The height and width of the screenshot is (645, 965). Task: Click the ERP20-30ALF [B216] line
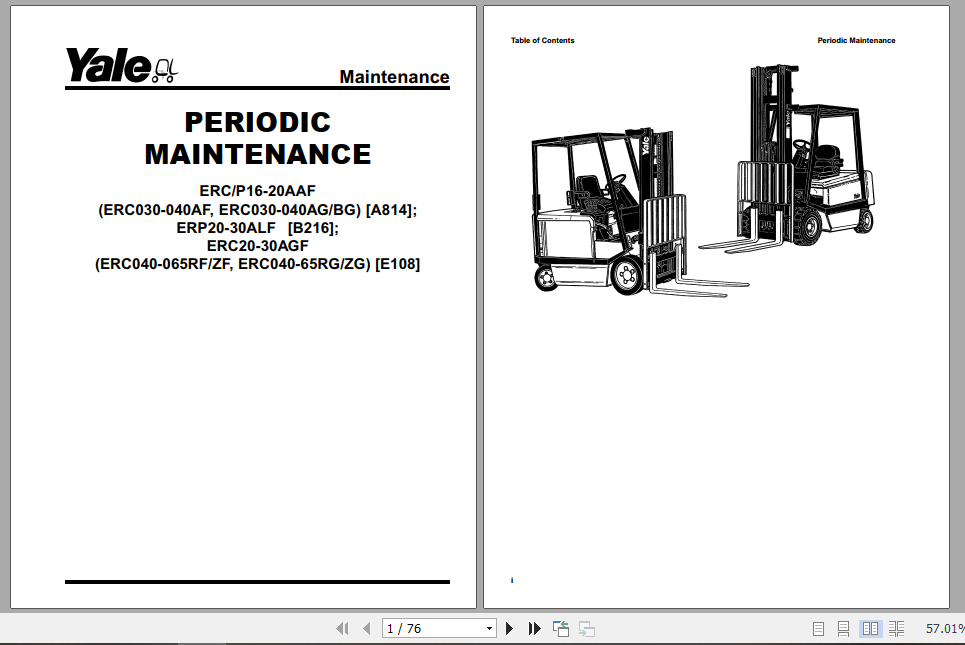257,228
